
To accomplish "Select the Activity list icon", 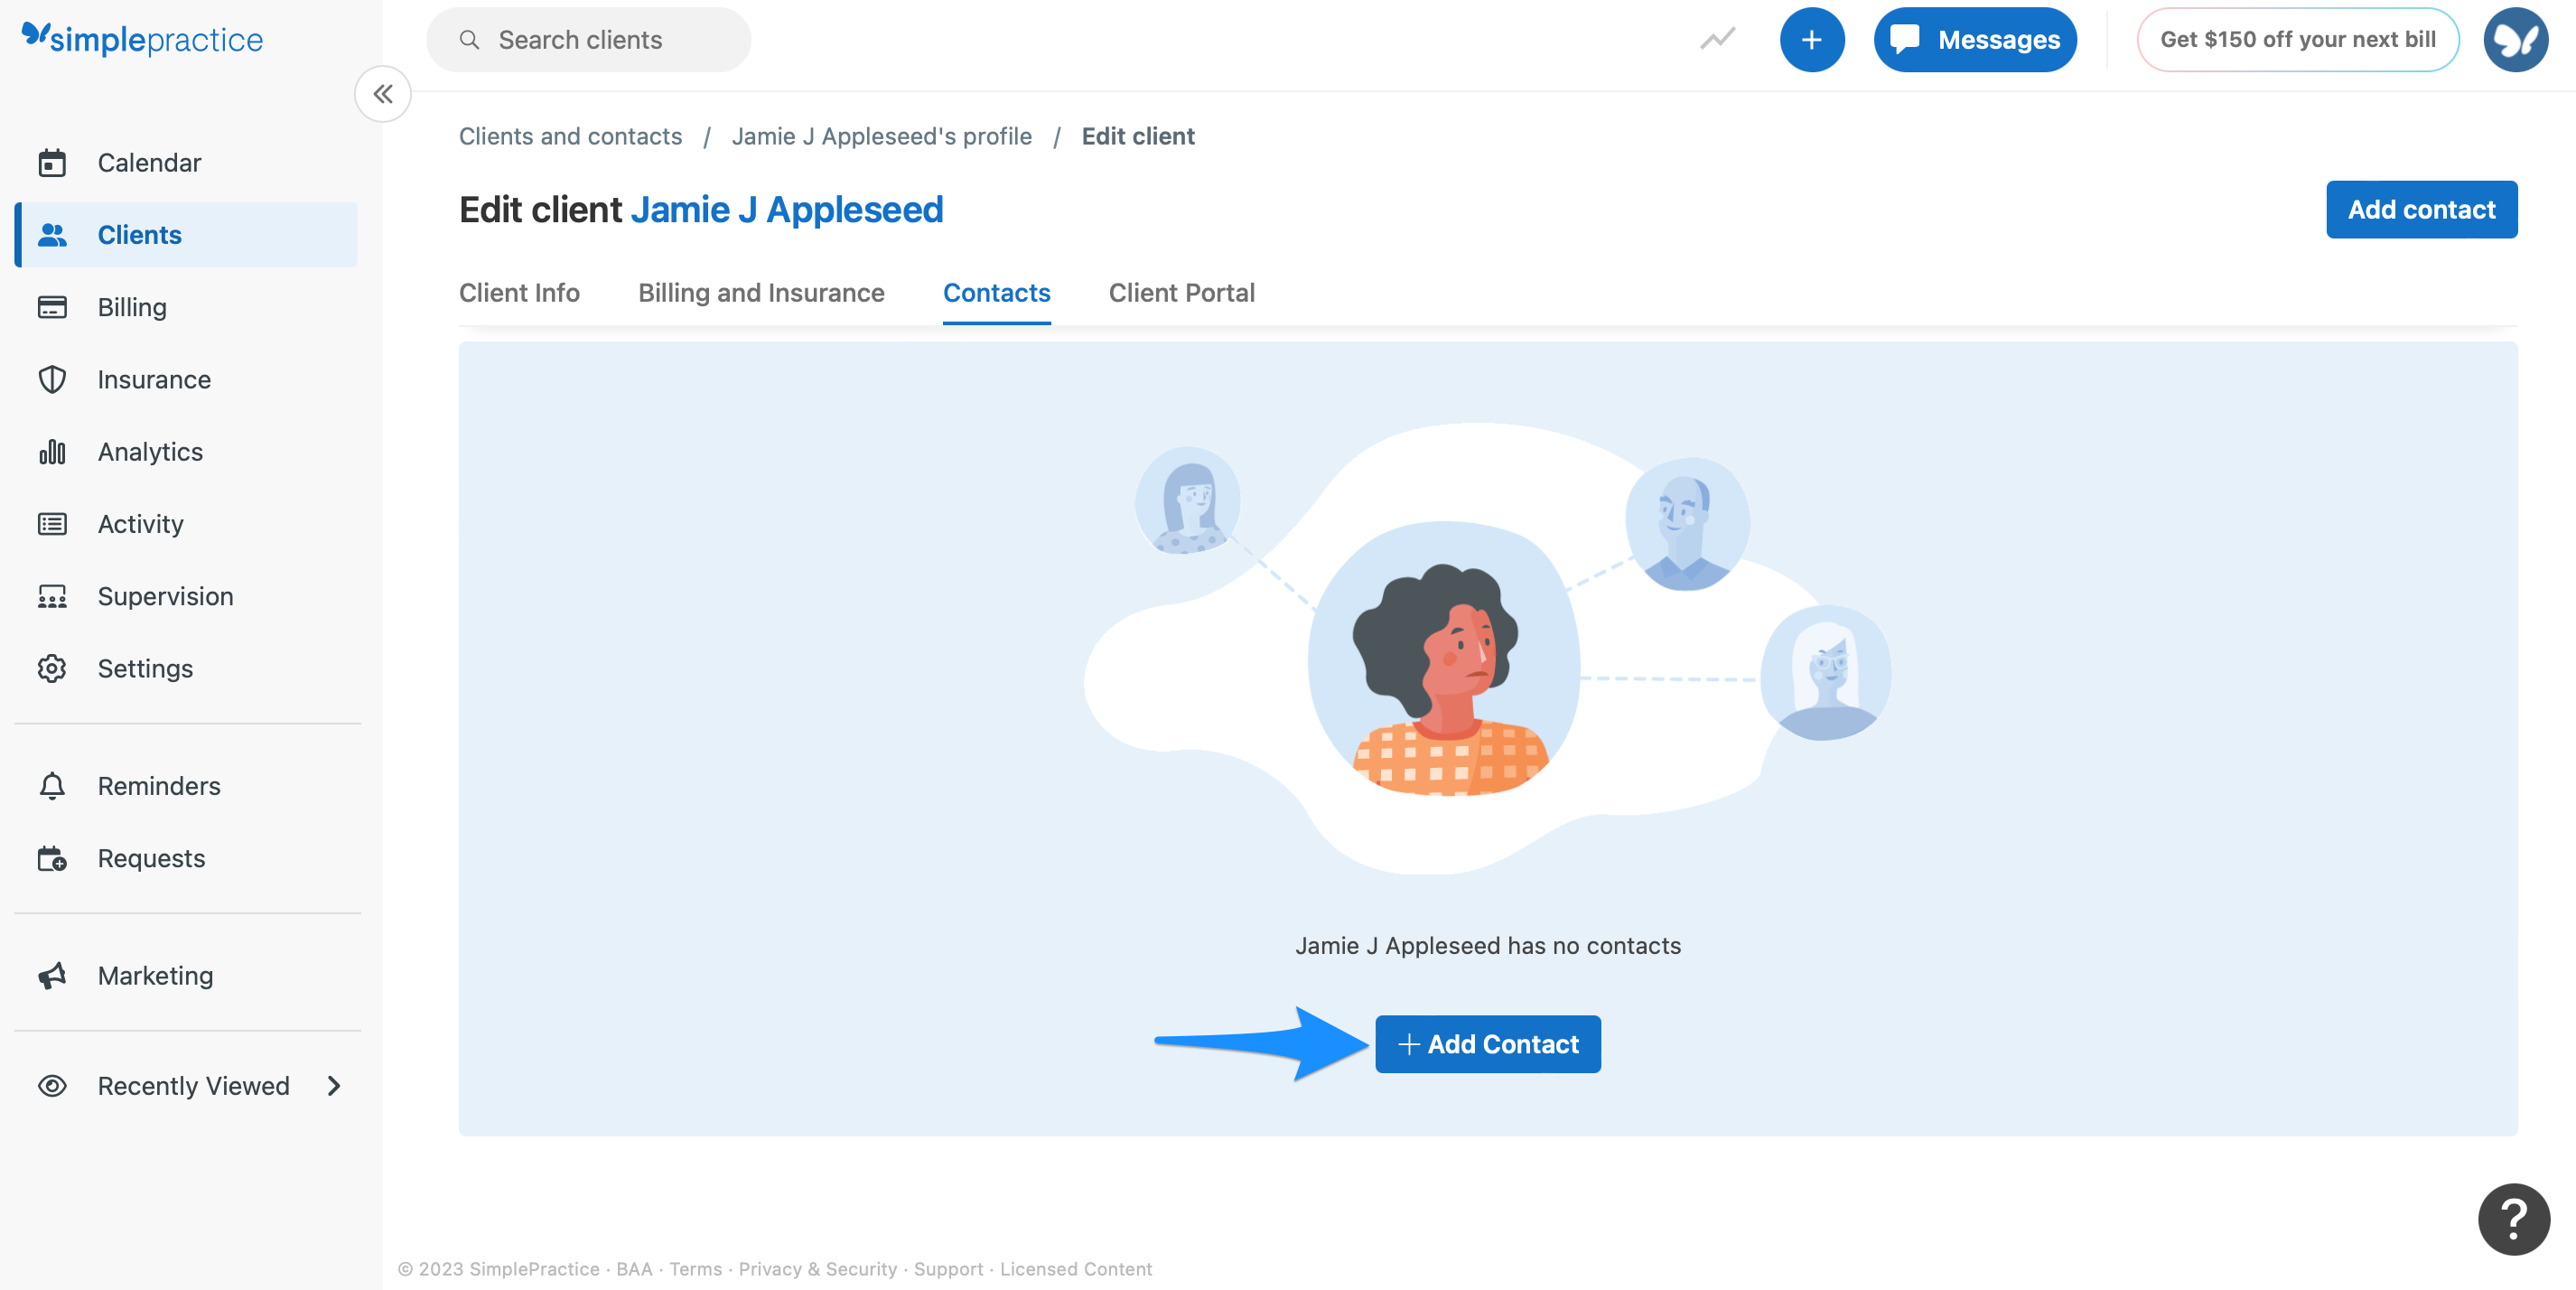I will [x=52, y=523].
